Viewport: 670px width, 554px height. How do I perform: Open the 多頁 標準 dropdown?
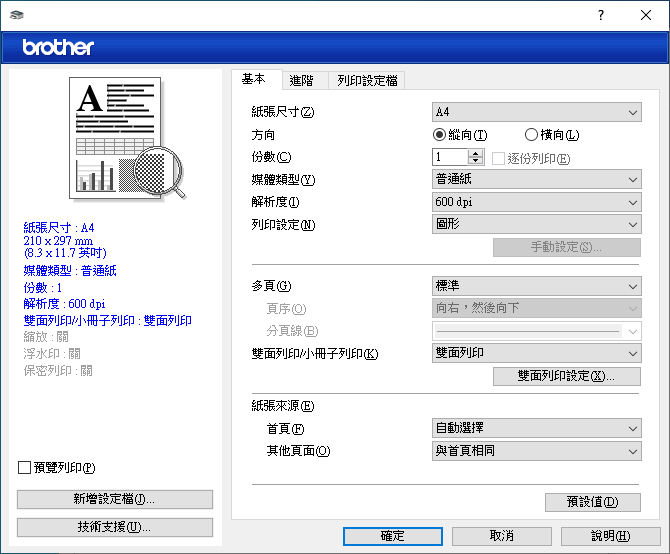(537, 286)
